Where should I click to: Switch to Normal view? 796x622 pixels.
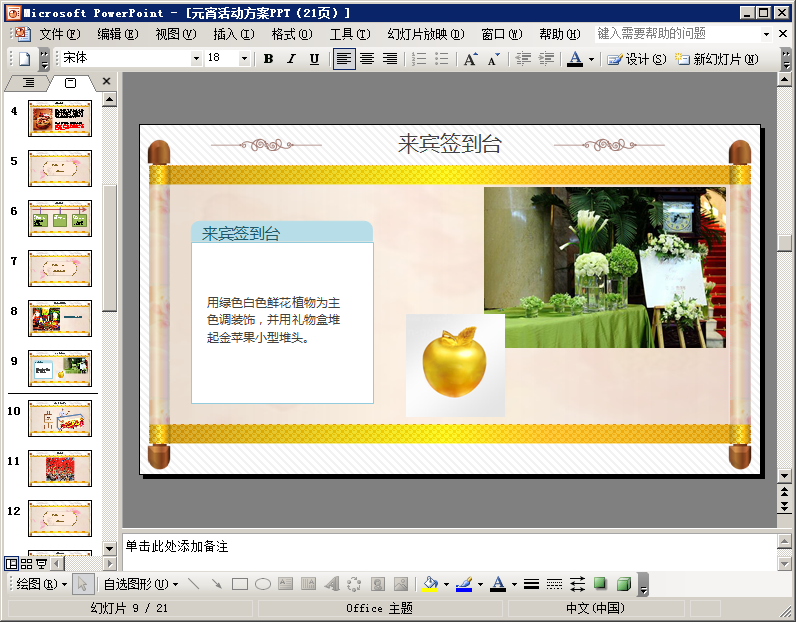point(11,564)
